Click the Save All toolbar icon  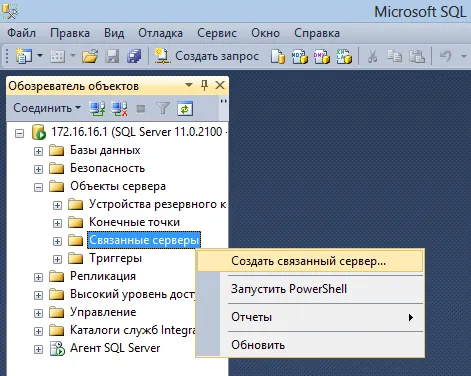click(x=134, y=56)
